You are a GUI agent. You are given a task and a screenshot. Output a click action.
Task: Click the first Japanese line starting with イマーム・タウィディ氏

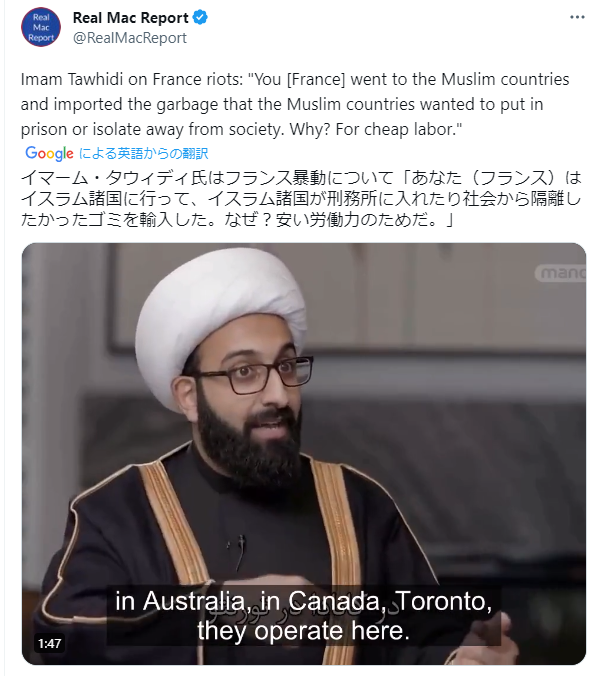pyautogui.click(x=301, y=178)
